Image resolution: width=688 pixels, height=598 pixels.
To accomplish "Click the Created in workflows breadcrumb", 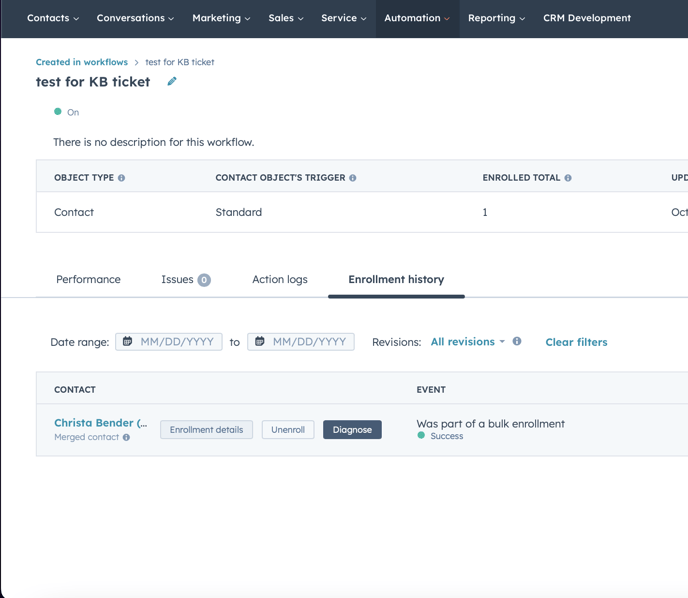I will 82,62.
